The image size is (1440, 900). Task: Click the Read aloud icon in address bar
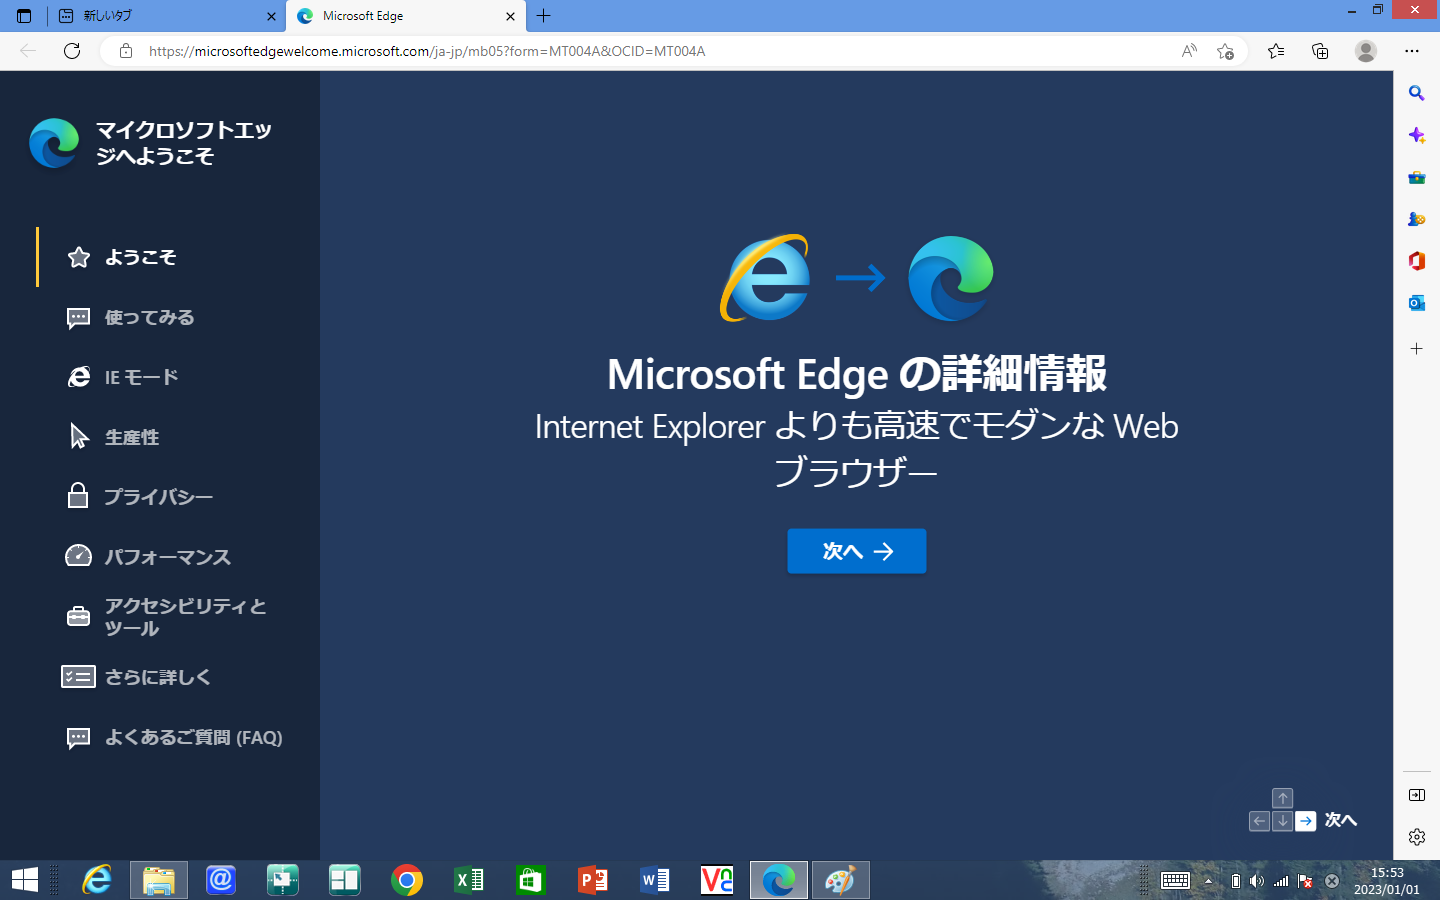point(1189,51)
